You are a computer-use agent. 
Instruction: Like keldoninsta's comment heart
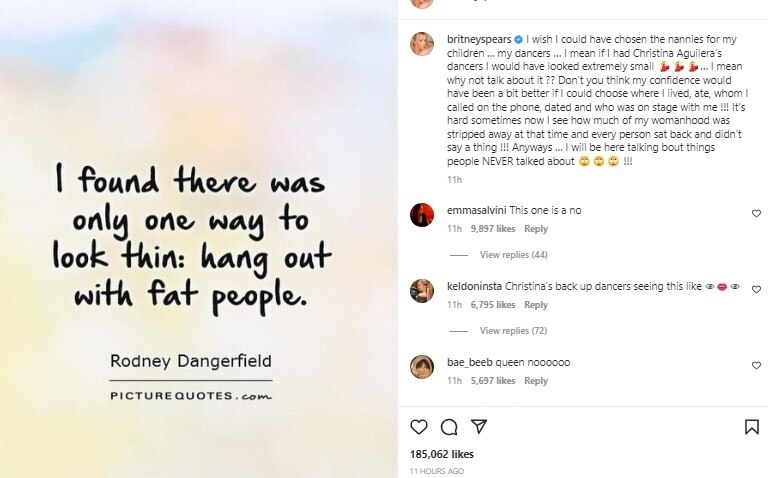click(756, 290)
